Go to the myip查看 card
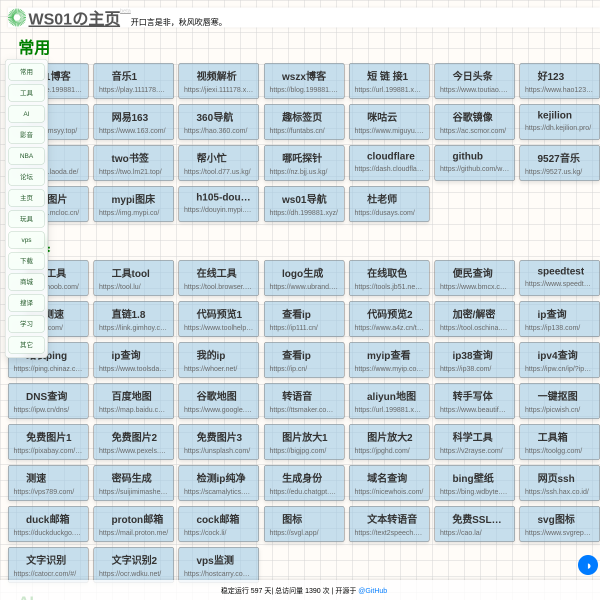 point(389,360)
